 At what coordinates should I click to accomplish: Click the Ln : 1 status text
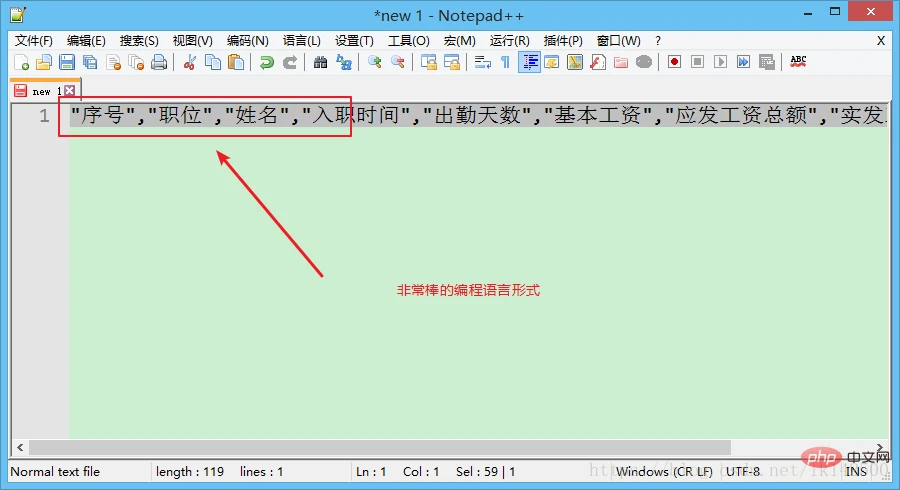coord(371,472)
